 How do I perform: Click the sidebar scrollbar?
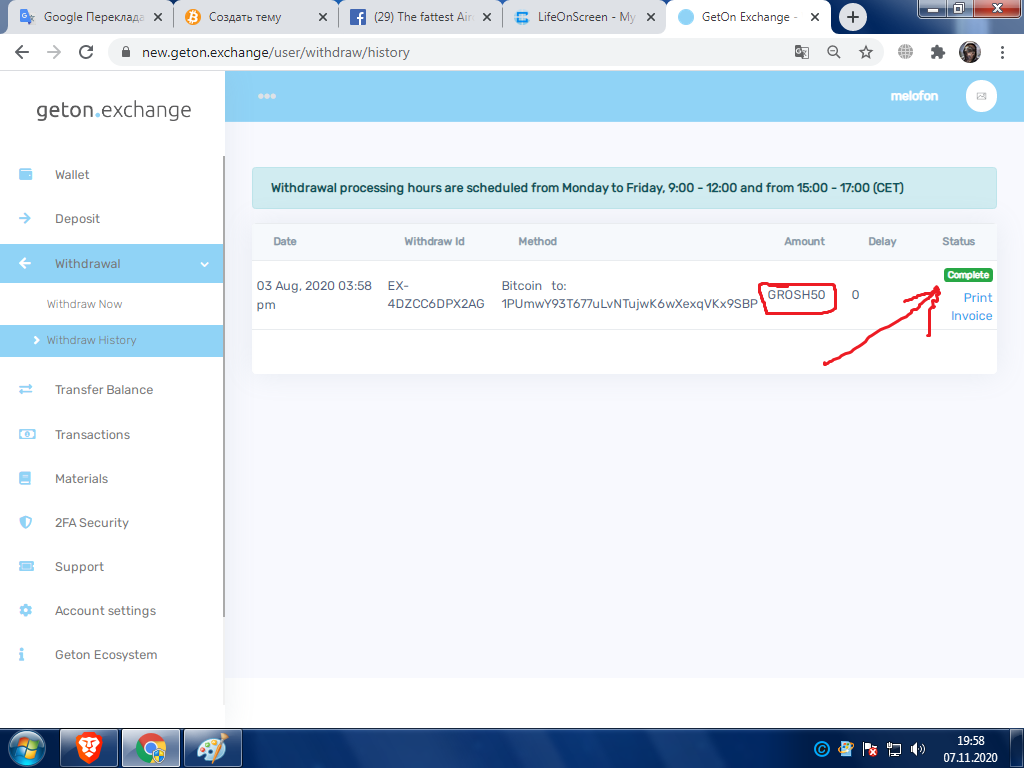[224, 385]
